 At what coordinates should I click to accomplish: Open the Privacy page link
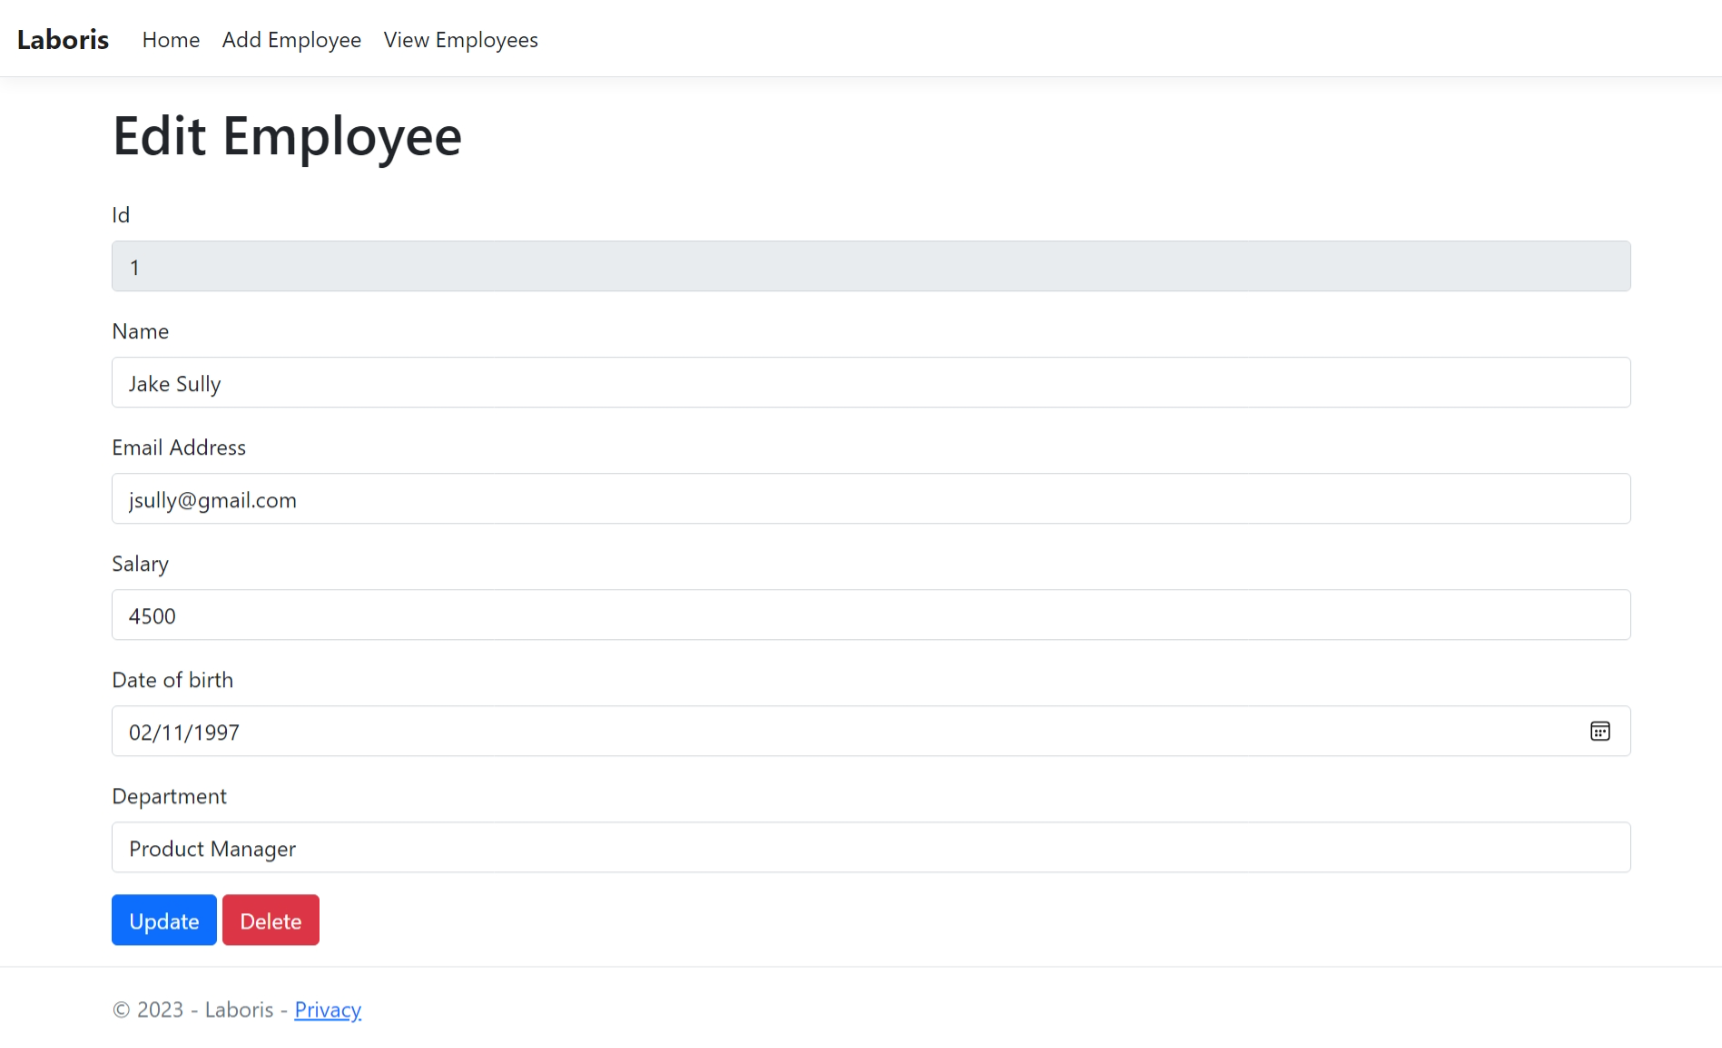point(328,1010)
